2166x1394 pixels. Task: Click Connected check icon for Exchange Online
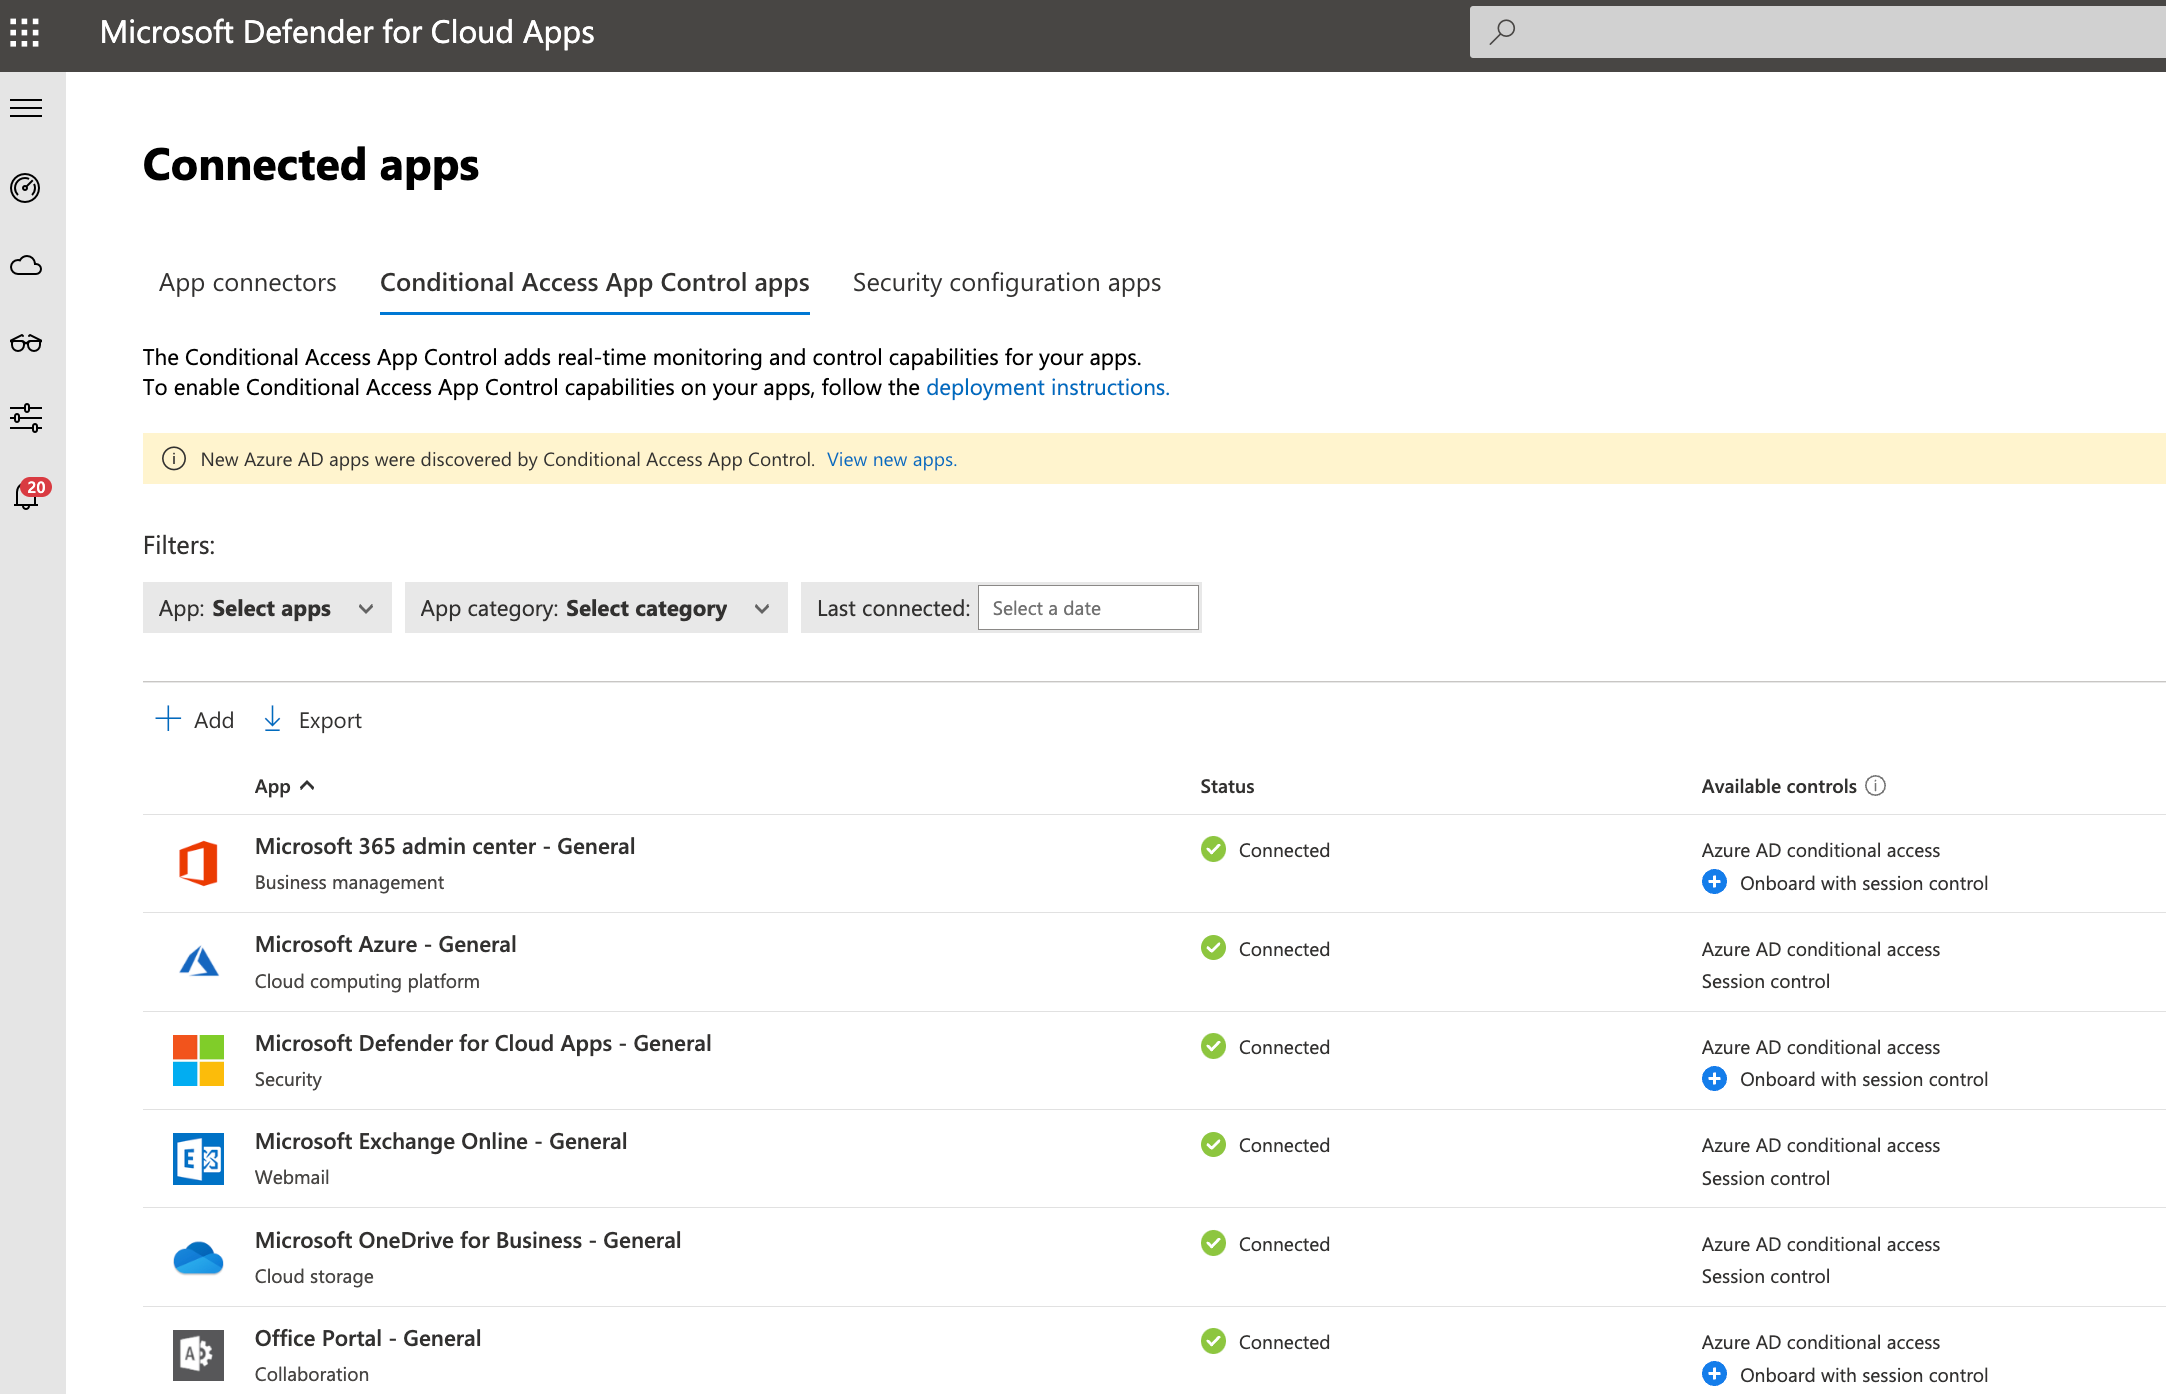[x=1213, y=1144]
